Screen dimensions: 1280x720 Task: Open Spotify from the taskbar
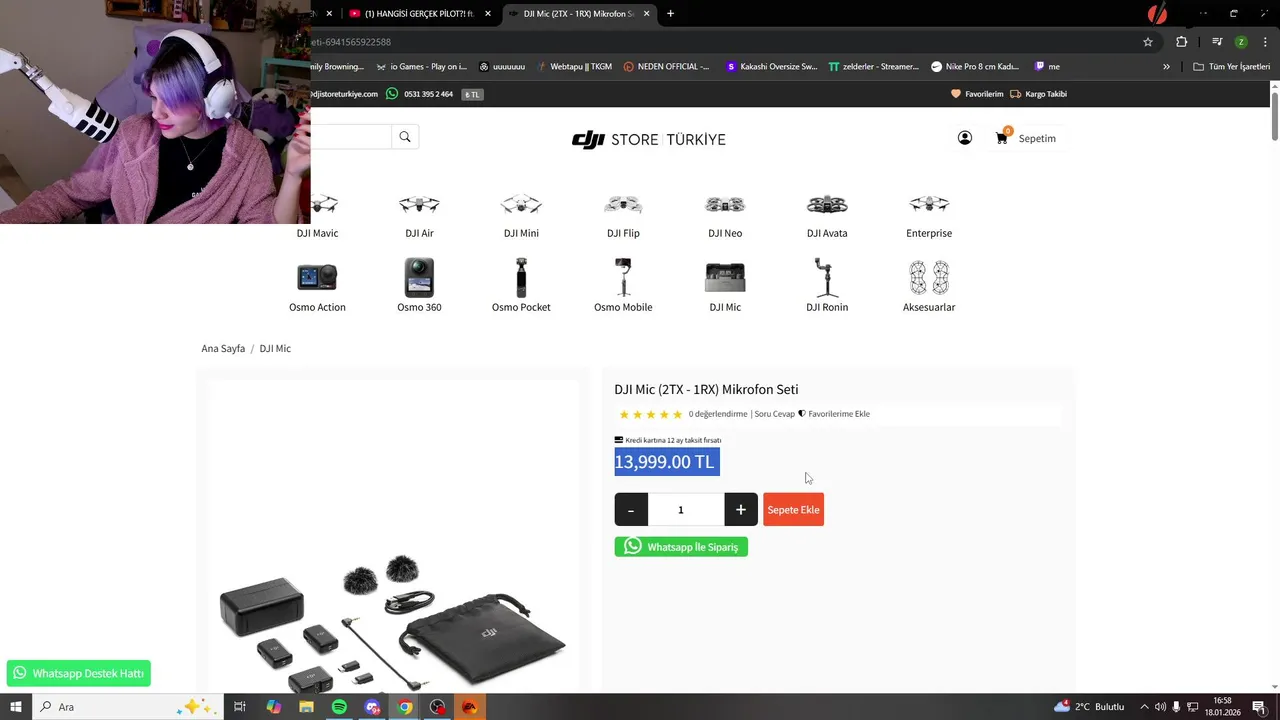coord(339,707)
